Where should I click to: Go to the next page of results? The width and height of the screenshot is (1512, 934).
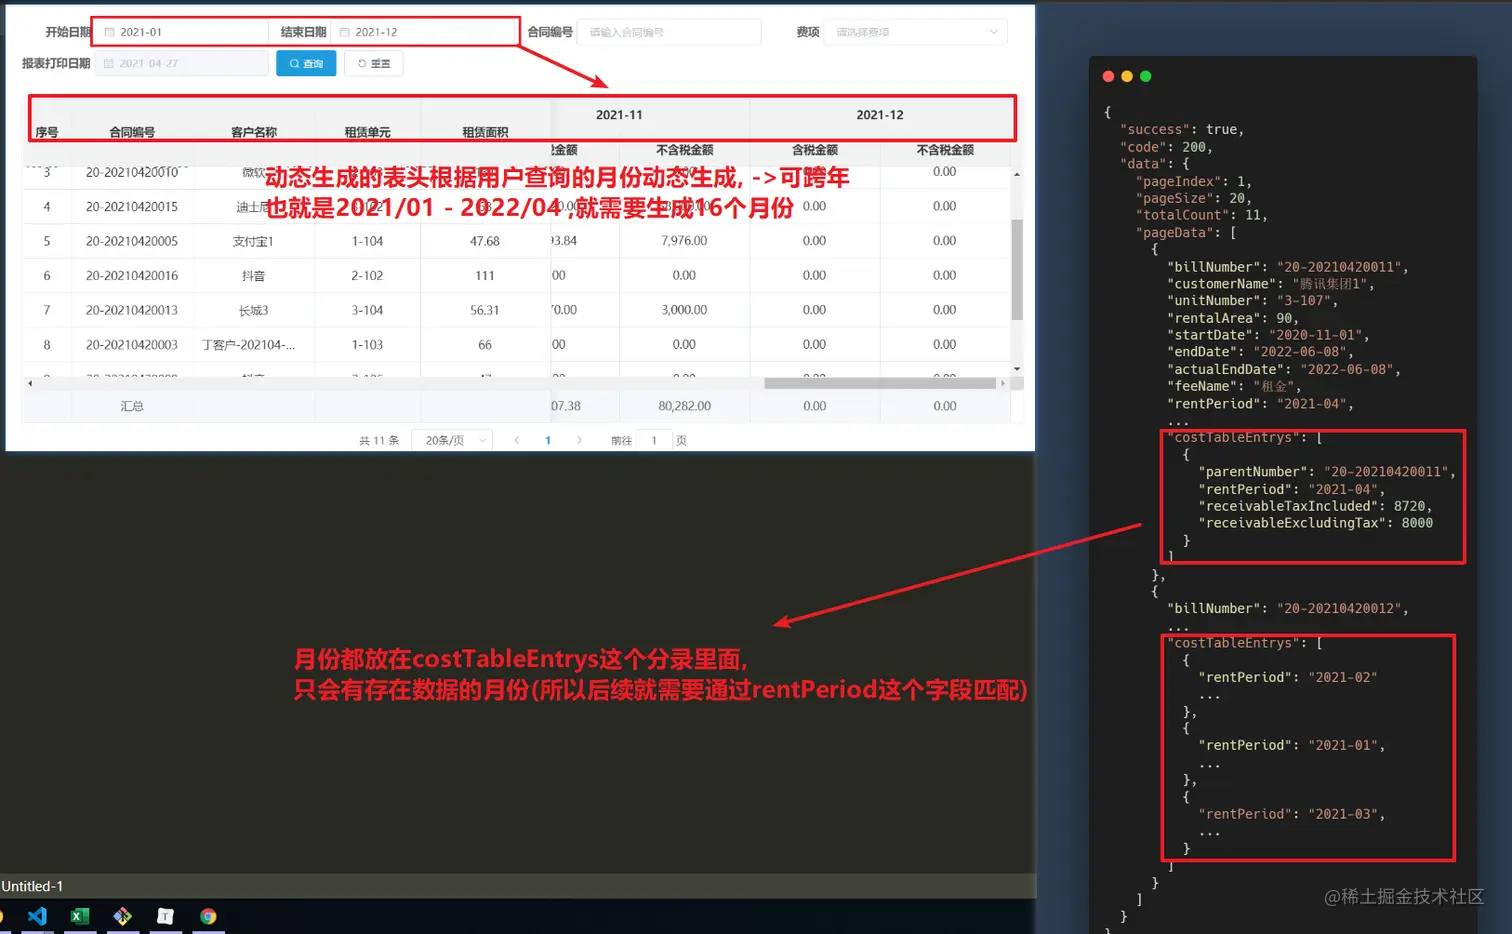[x=579, y=440]
